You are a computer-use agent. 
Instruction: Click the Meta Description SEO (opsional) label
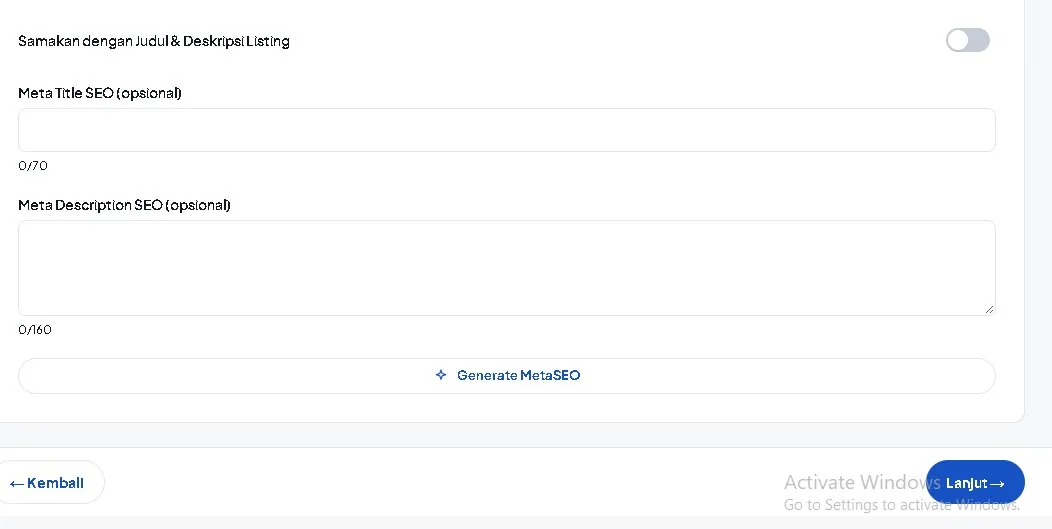pos(124,205)
